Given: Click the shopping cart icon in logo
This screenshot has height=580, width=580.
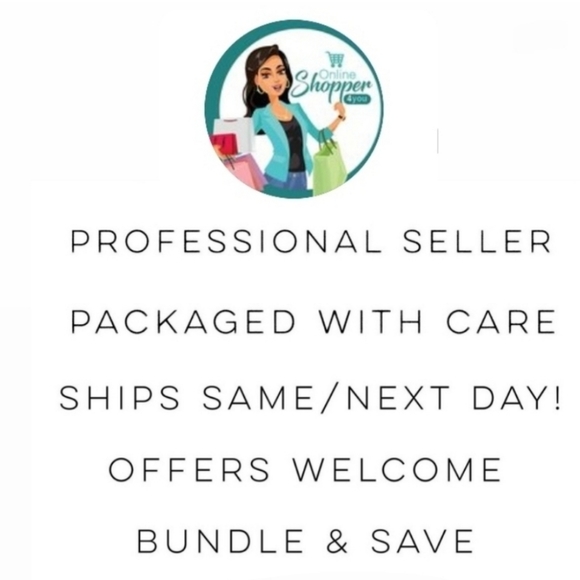Looking at the screenshot, I should pyautogui.click(x=335, y=59).
